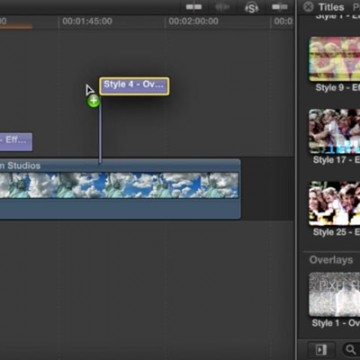The height and width of the screenshot is (360, 360).
Task: Select the Style 4 - Ov... title clip
Action: [134, 86]
